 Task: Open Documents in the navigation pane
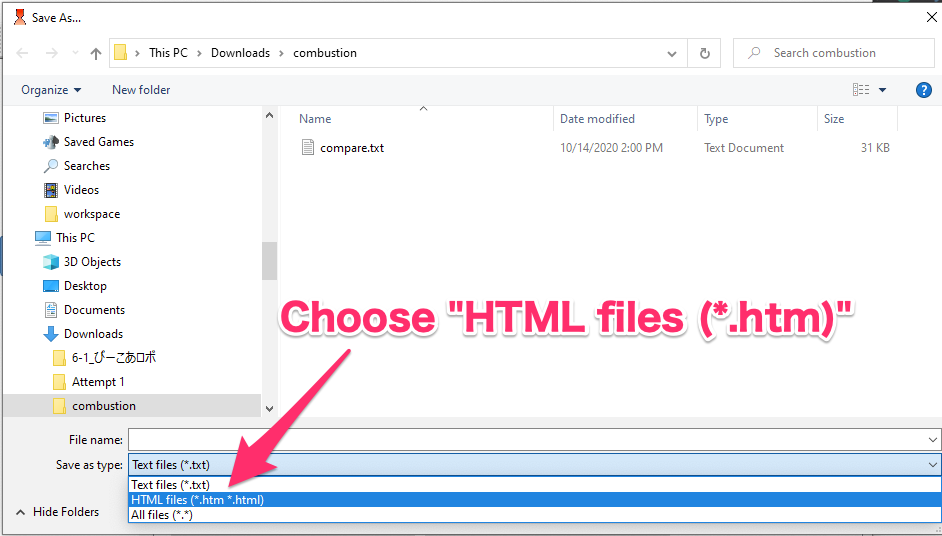pos(94,310)
